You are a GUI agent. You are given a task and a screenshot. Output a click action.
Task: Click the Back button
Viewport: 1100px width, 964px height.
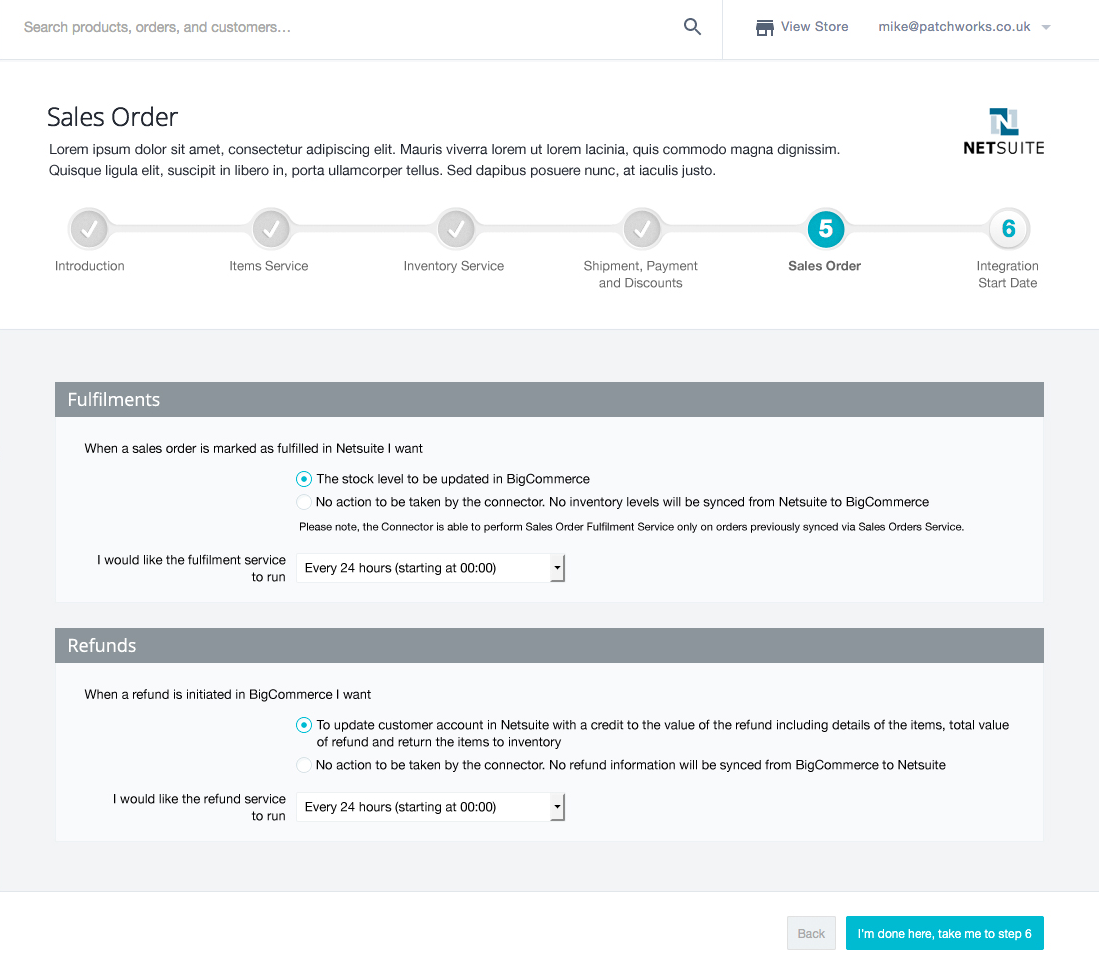[811, 934]
